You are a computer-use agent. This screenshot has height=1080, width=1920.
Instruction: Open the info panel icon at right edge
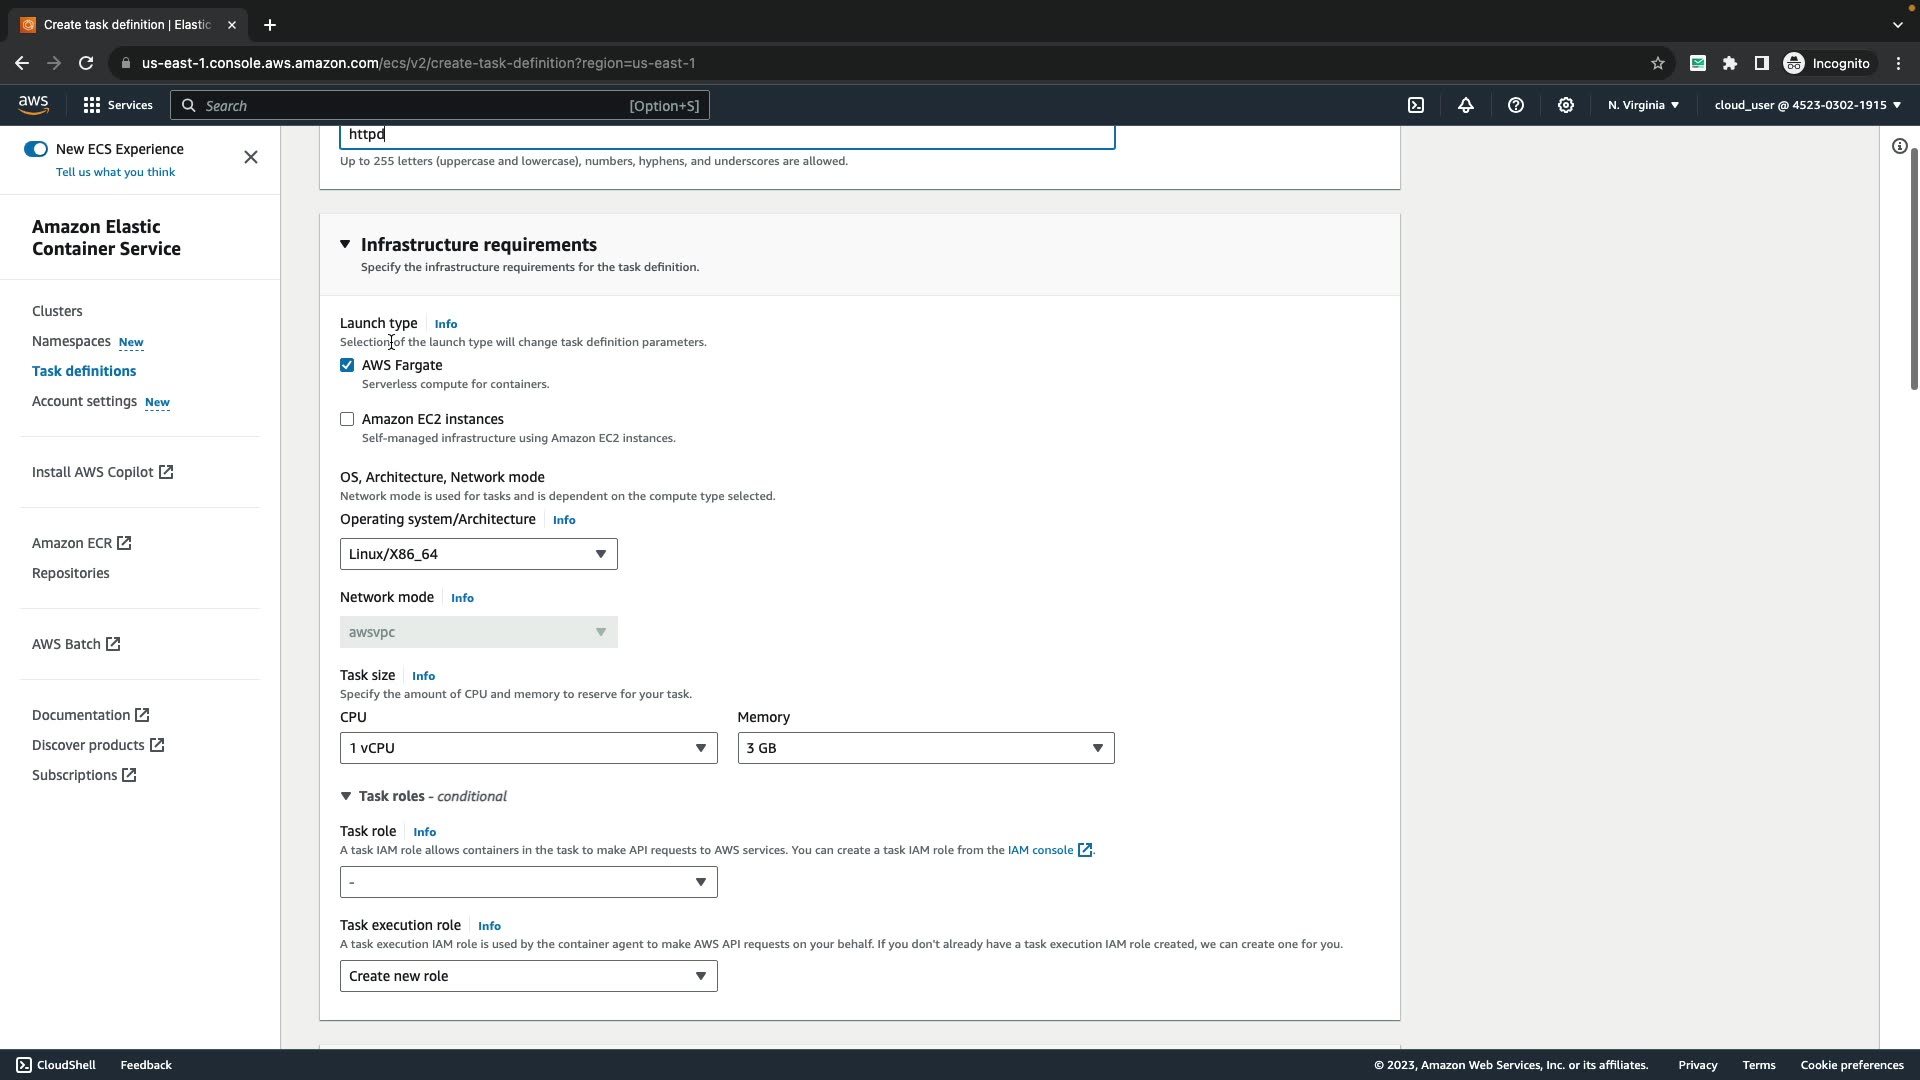(x=1899, y=147)
